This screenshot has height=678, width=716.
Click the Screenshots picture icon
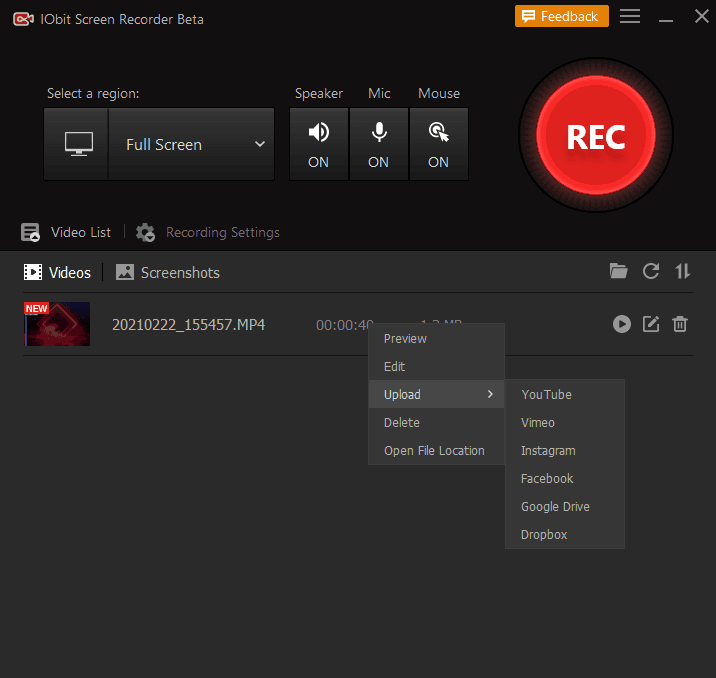(x=125, y=272)
